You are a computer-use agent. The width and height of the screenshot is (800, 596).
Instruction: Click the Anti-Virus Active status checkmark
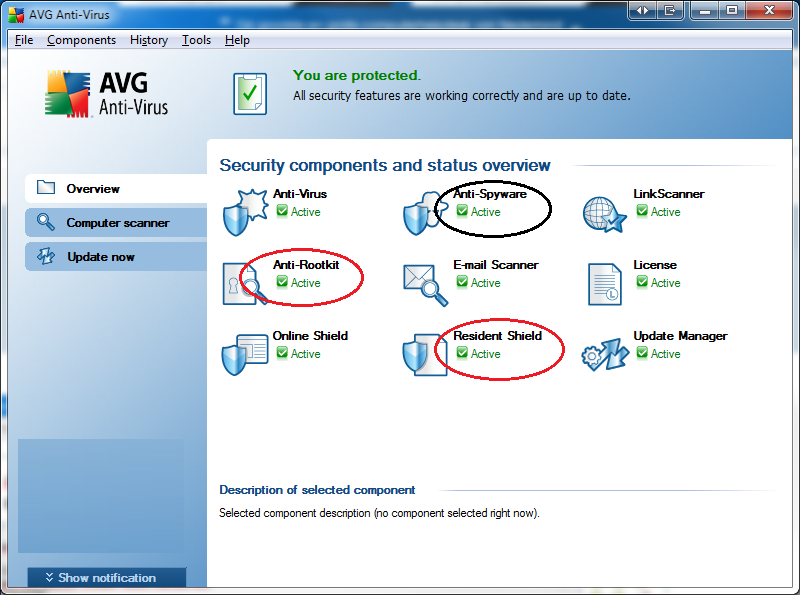(x=282, y=211)
